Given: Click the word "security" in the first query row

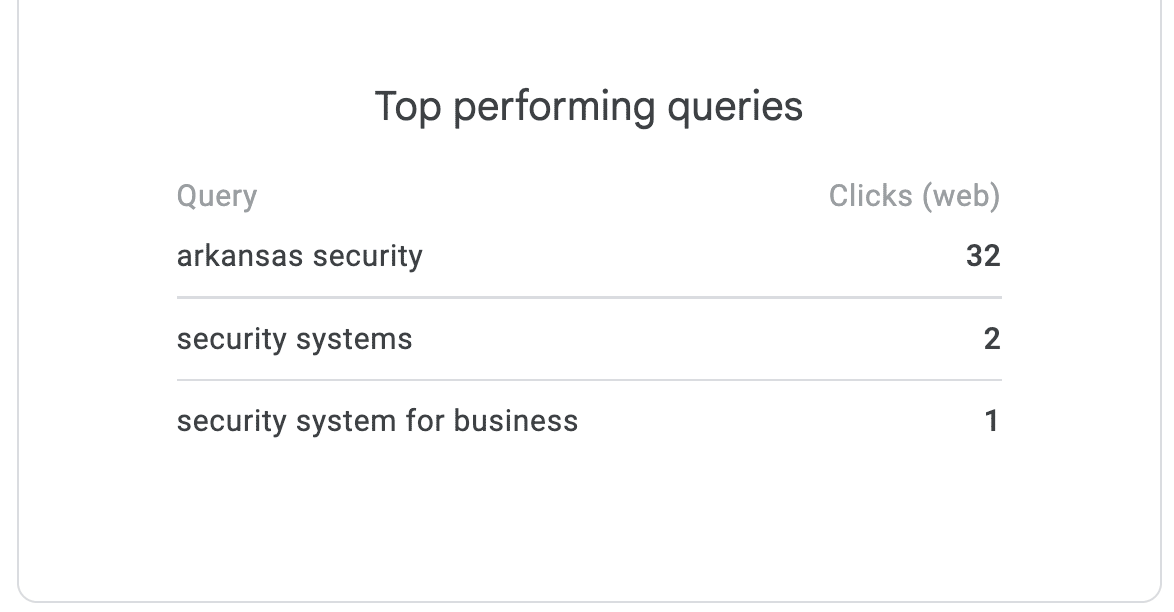Looking at the screenshot, I should tap(367, 256).
